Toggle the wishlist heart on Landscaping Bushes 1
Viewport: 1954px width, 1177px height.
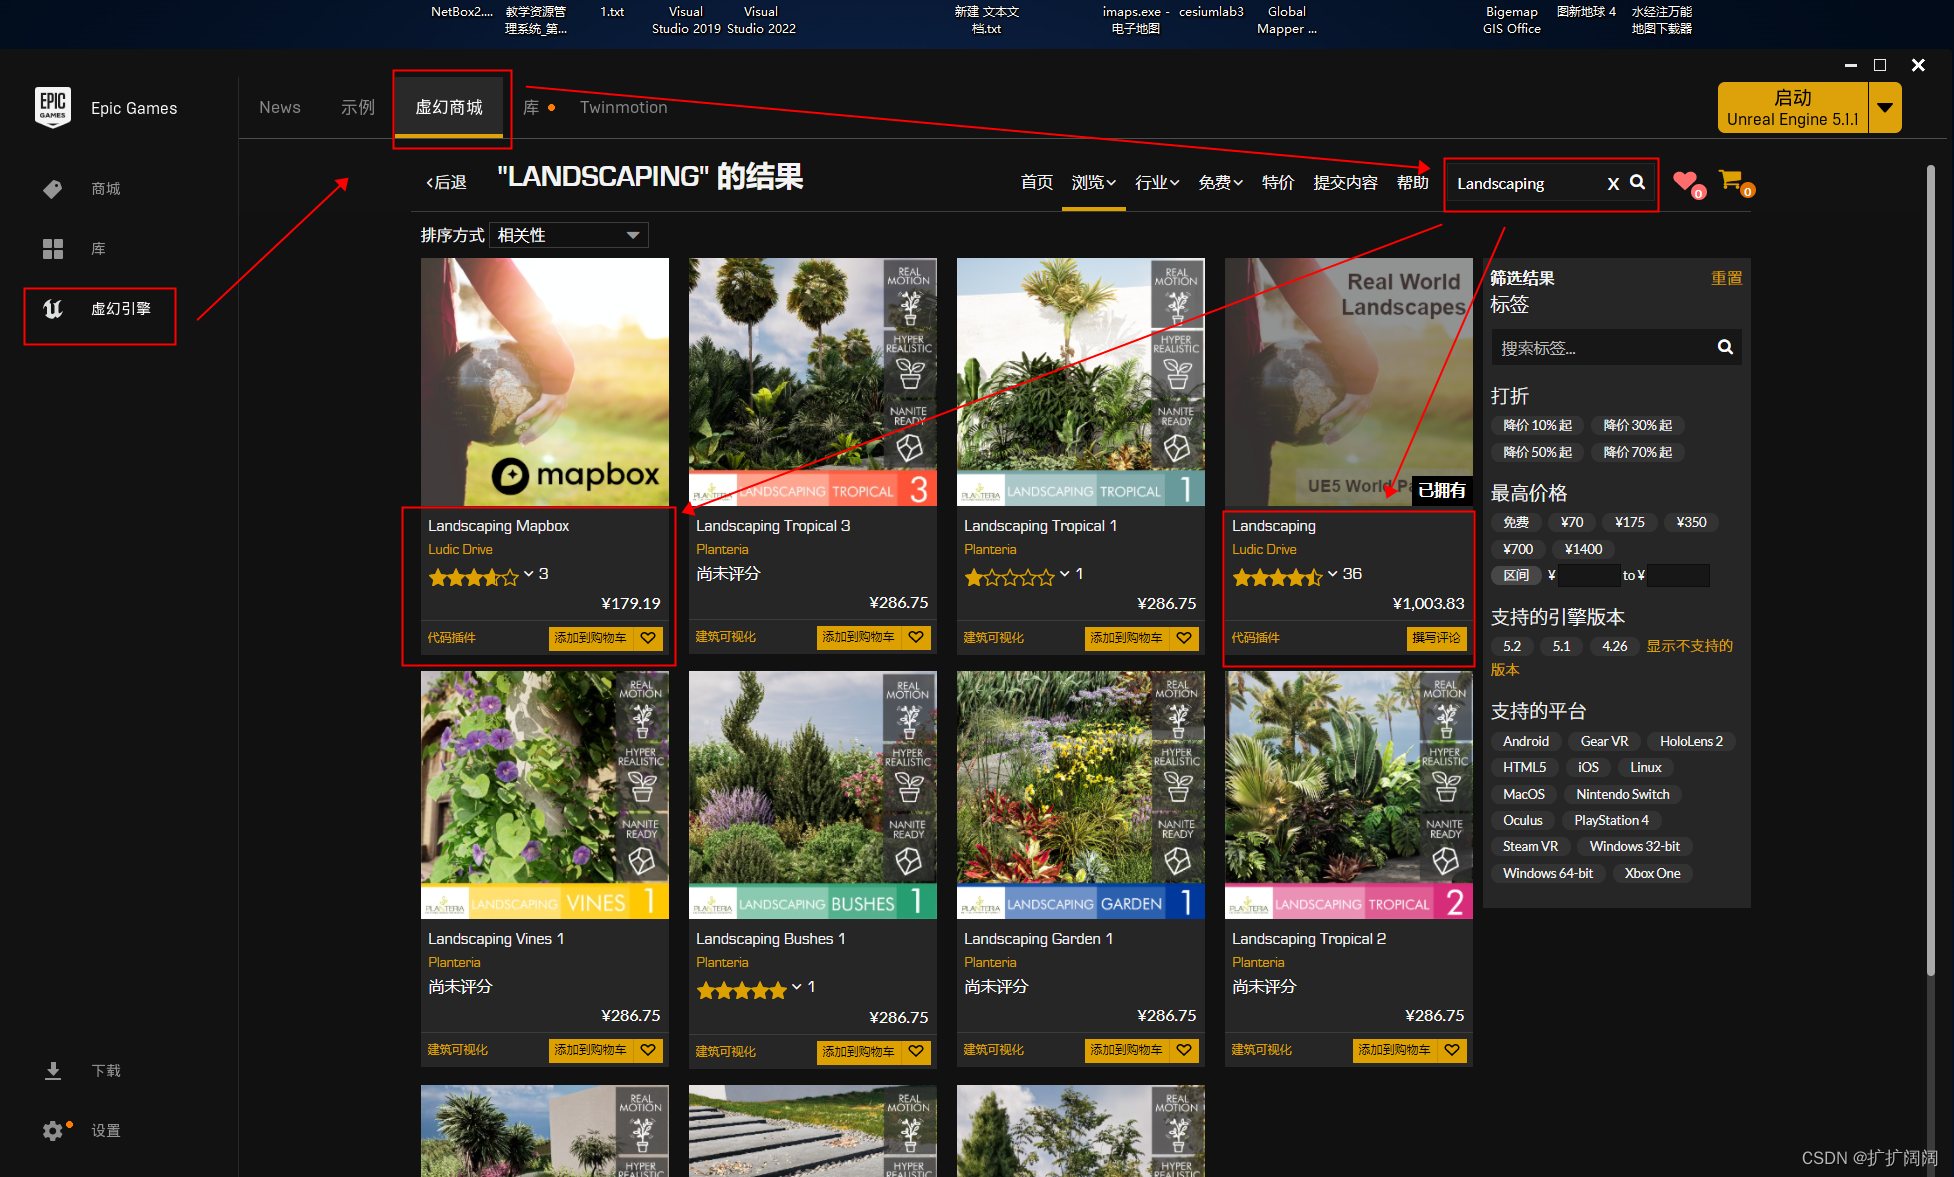pyautogui.click(x=916, y=1051)
